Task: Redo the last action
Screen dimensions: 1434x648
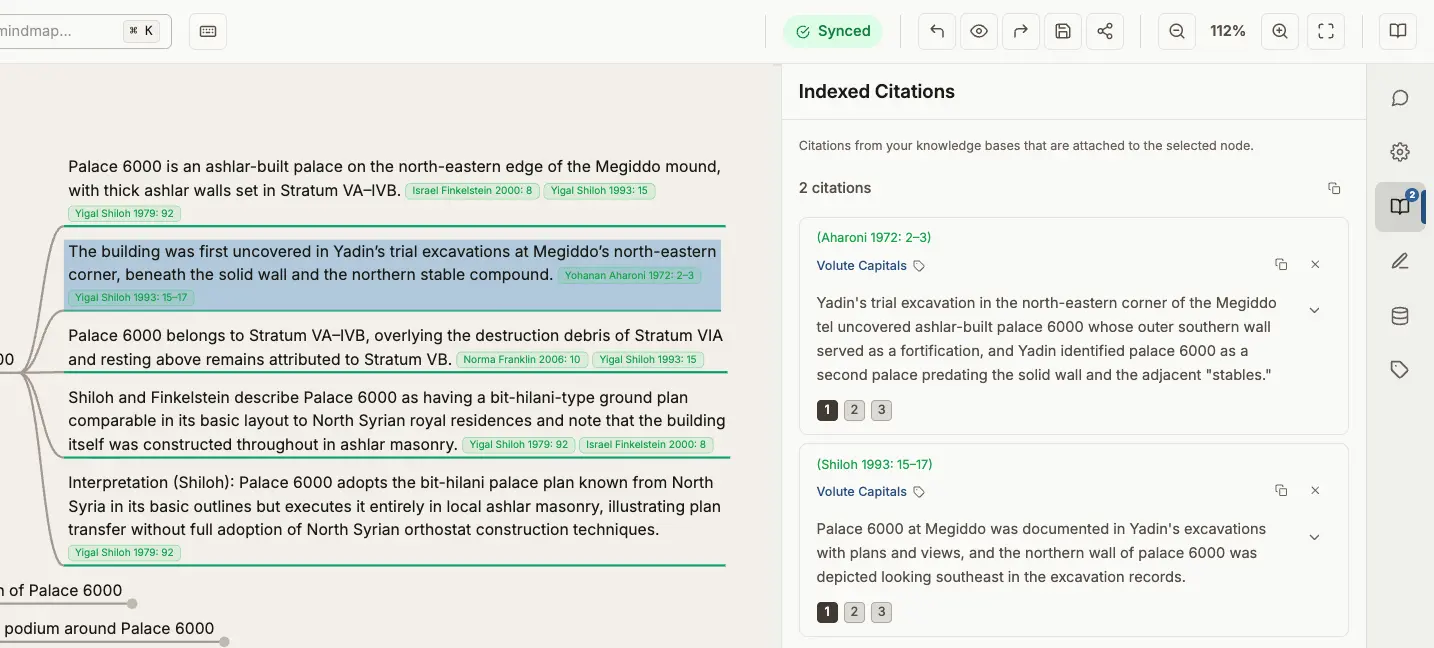Action: point(1021,31)
